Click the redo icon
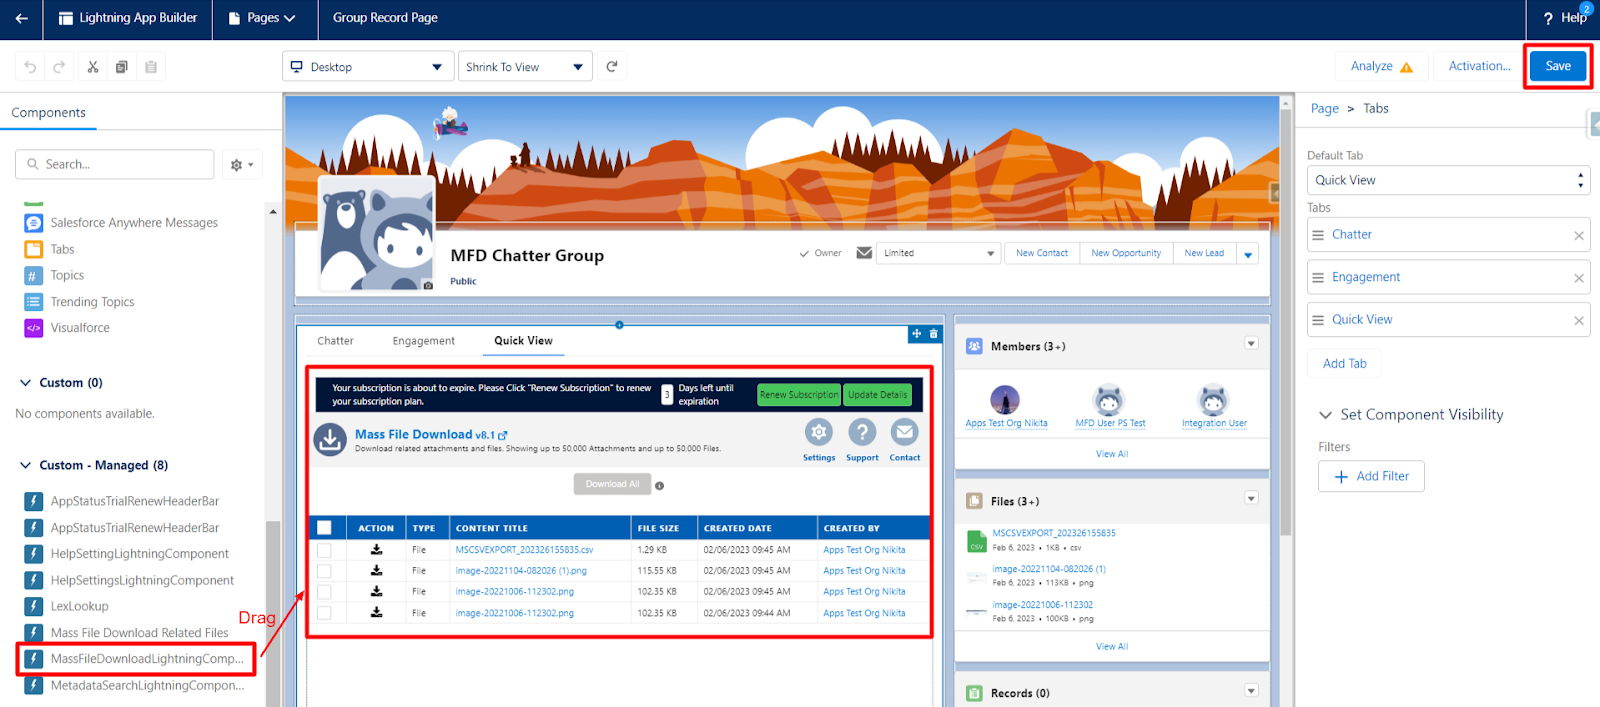This screenshot has width=1600, height=707. [59, 67]
